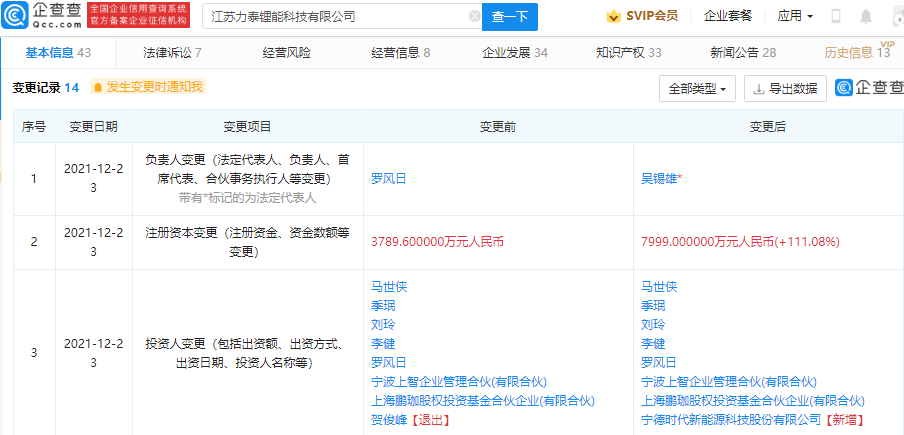The width and height of the screenshot is (904, 435).
Task: Open 罗风日 link in row 1
Action: point(389,179)
